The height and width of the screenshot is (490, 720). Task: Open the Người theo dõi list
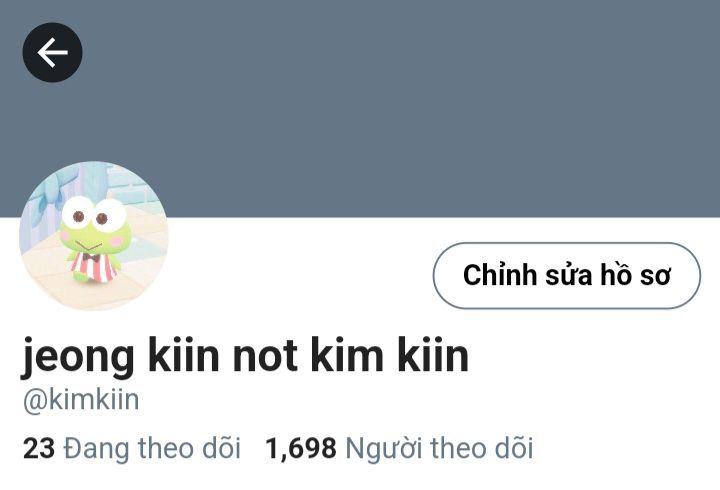coord(399,448)
